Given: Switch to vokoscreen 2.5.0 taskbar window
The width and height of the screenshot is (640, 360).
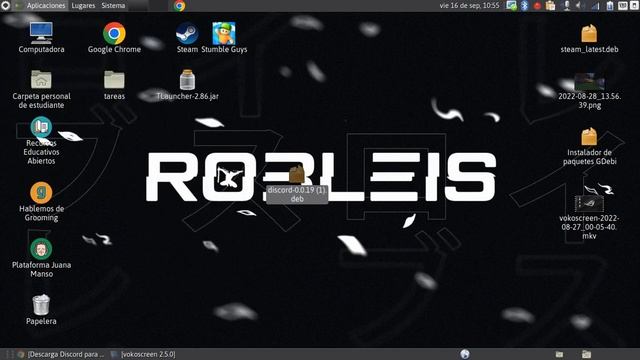Looking at the screenshot, I should click(x=143, y=354).
